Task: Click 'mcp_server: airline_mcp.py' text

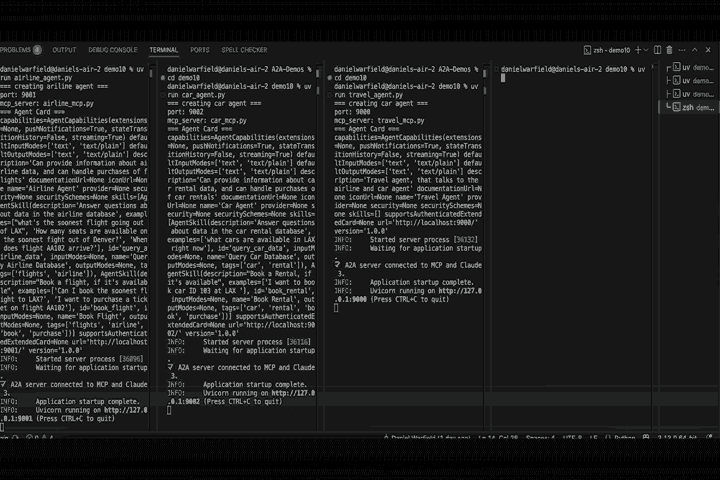Action: pos(47,104)
